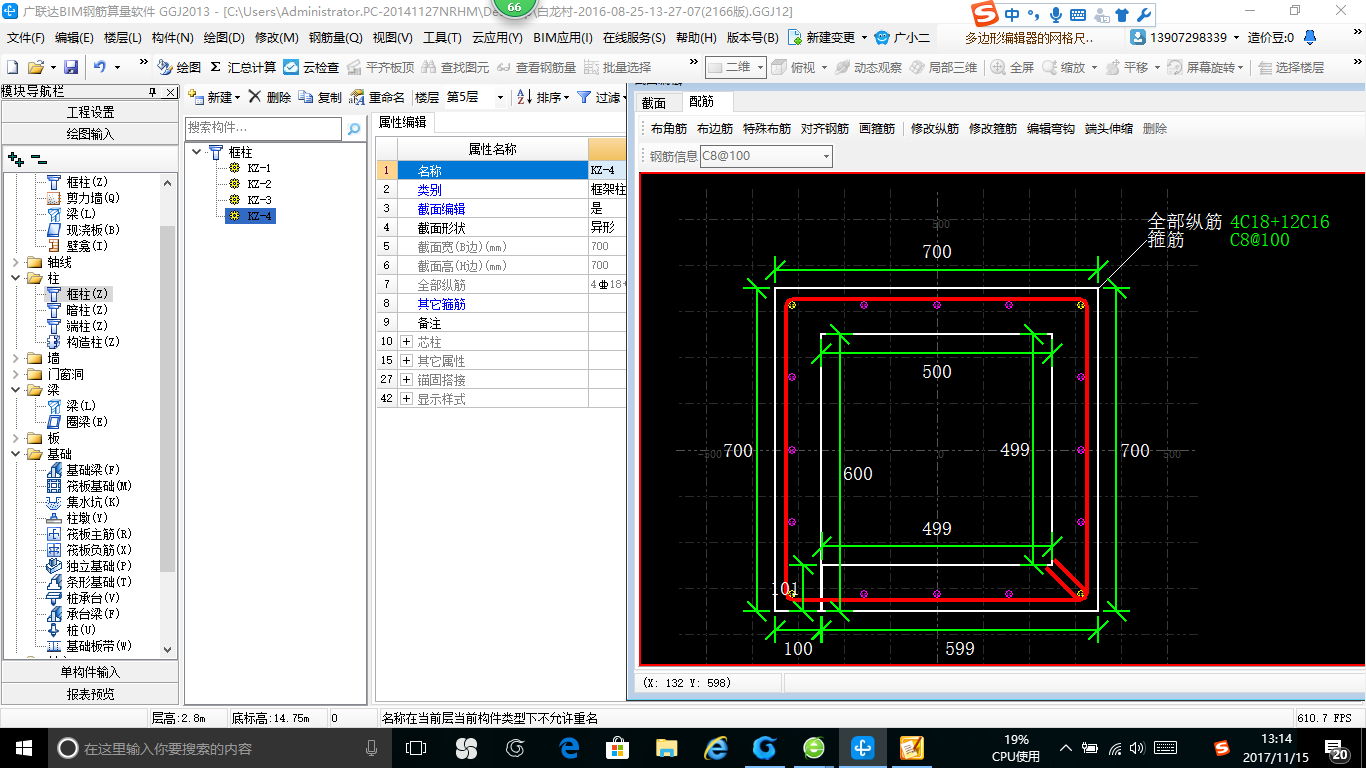Click 屏幕旋转 screen rotation tool
The height and width of the screenshot is (768, 1366).
pyautogui.click(x=1204, y=67)
